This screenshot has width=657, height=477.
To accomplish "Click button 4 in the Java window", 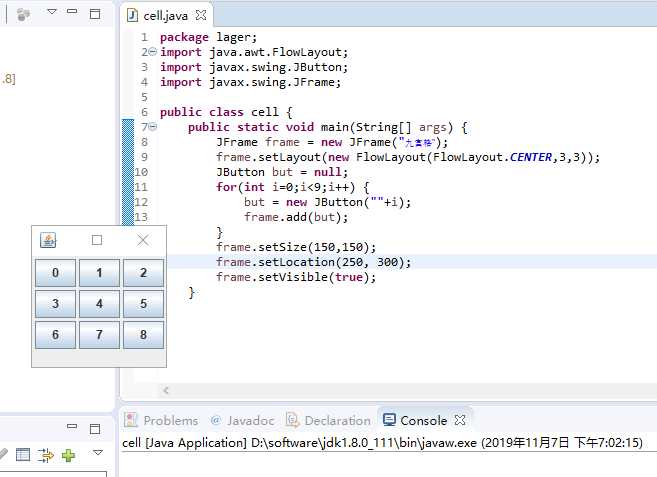I will [x=99, y=304].
